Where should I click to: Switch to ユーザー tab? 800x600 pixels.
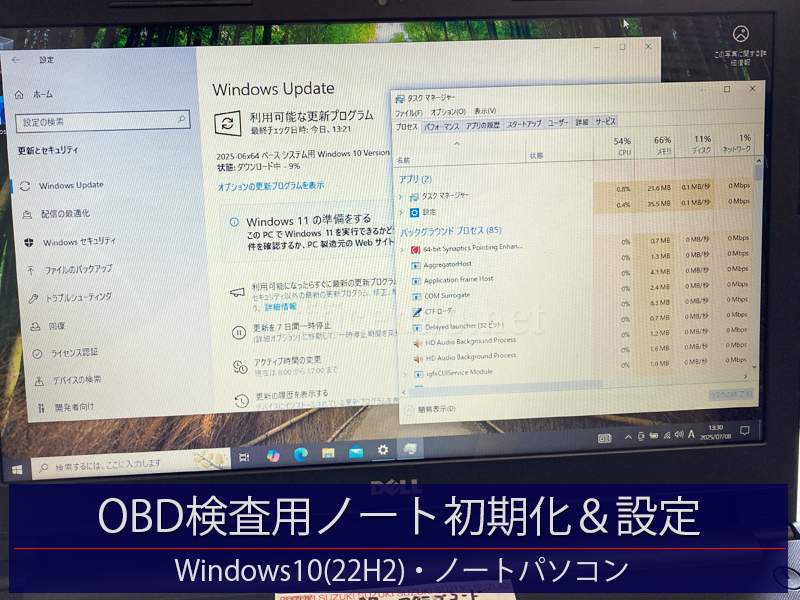point(558,123)
